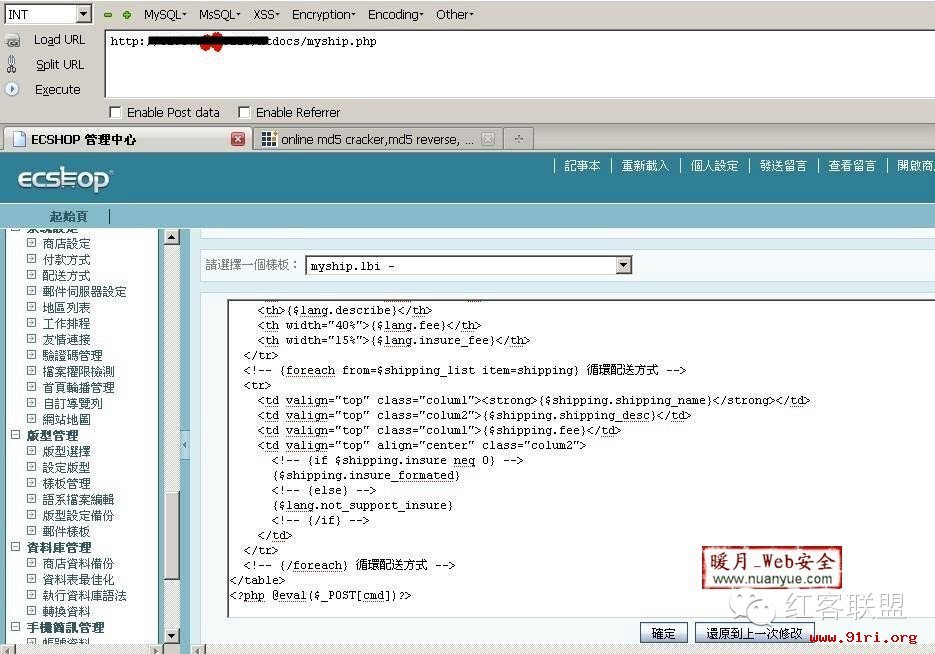This screenshot has width=935, height=654.
Task: Open 付款方式 in sidebar
Action: click(x=66, y=259)
